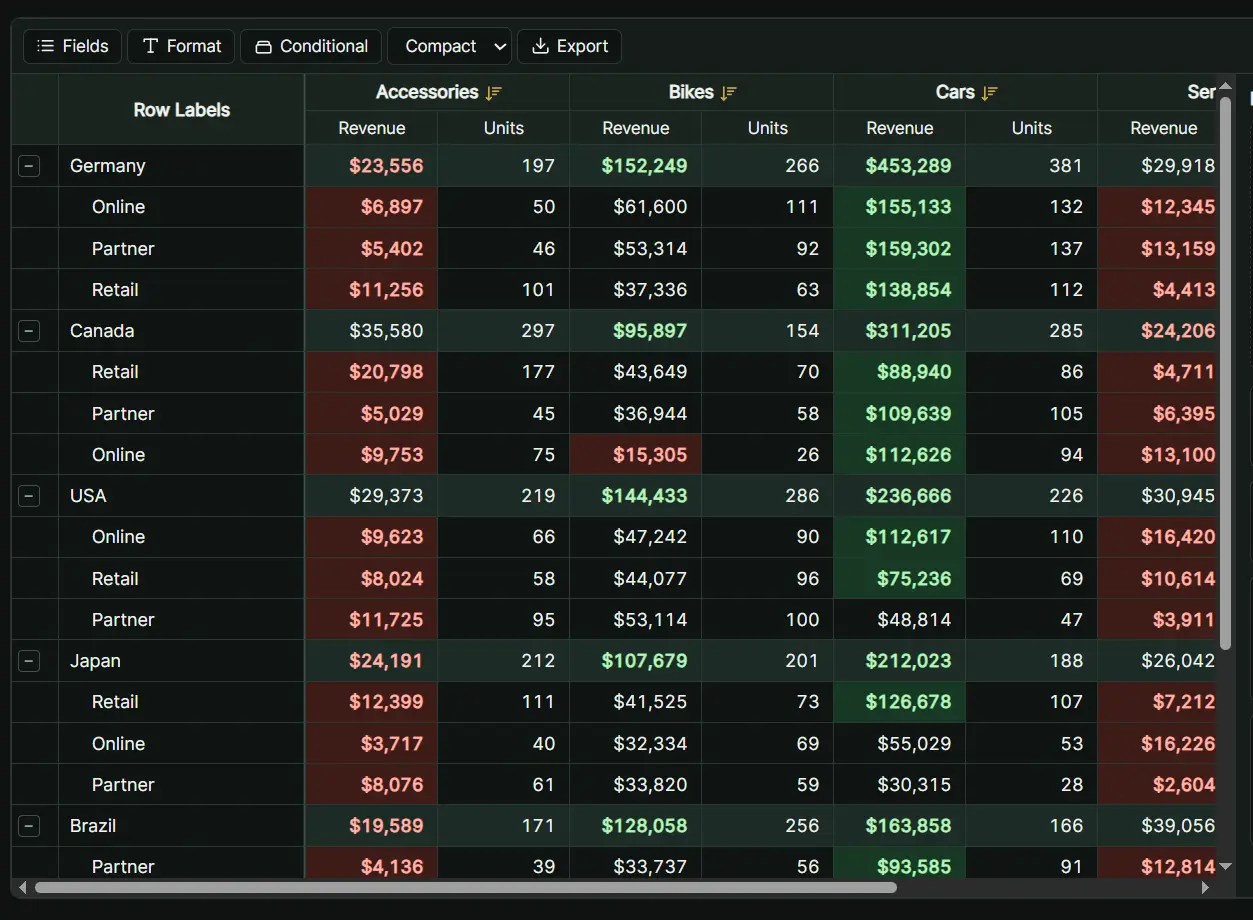Click the $3,717 Accessories revenue cell

(x=371, y=744)
